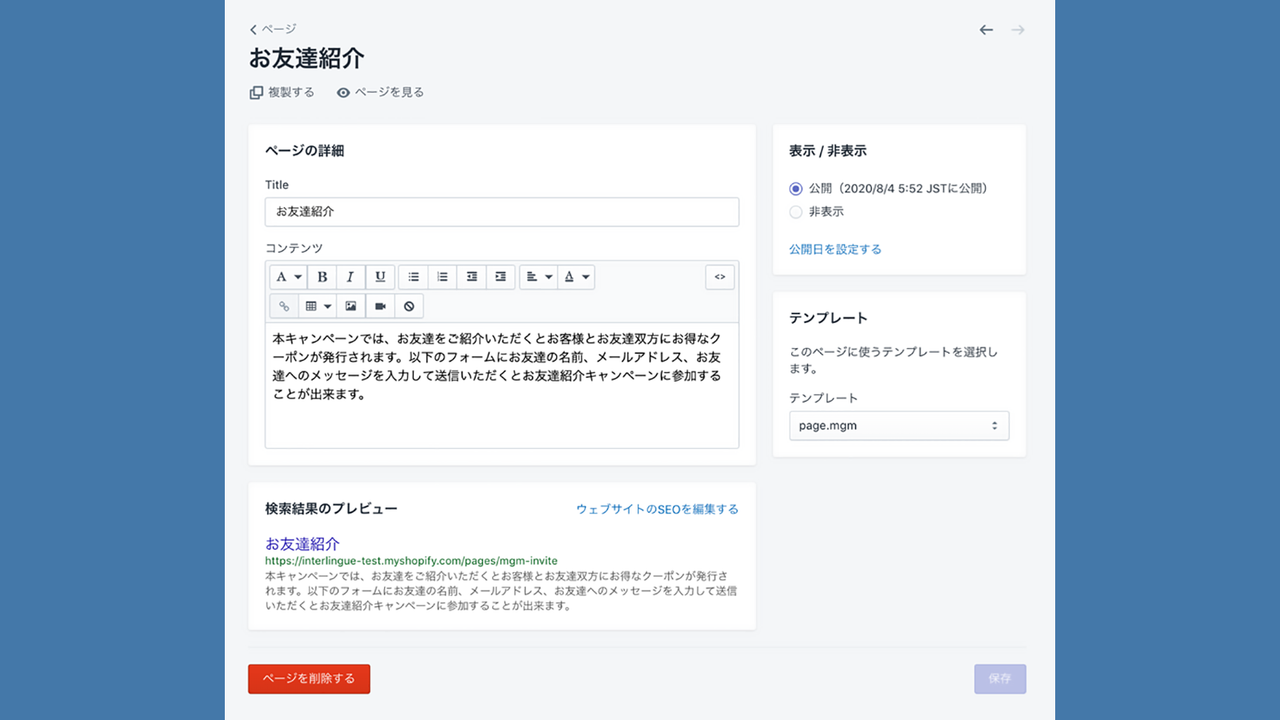The image size is (1280, 720).
Task: Toggle bold formatting
Action: pyautogui.click(x=322, y=277)
